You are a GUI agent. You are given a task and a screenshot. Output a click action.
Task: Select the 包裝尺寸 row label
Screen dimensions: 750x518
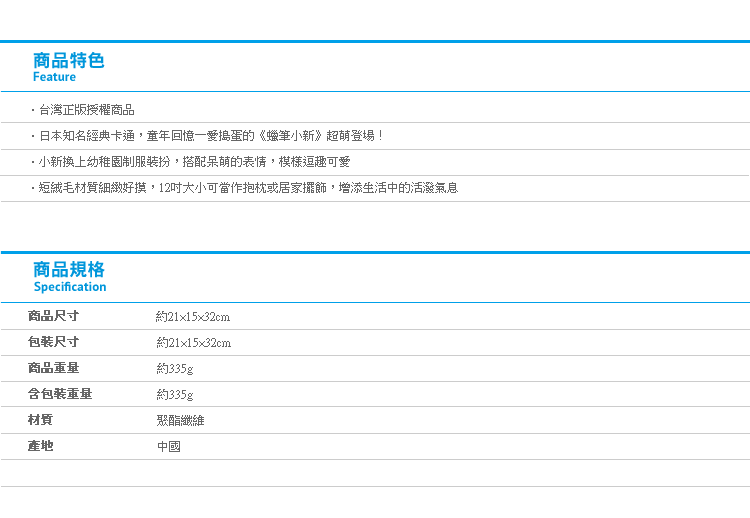[x=53, y=342]
